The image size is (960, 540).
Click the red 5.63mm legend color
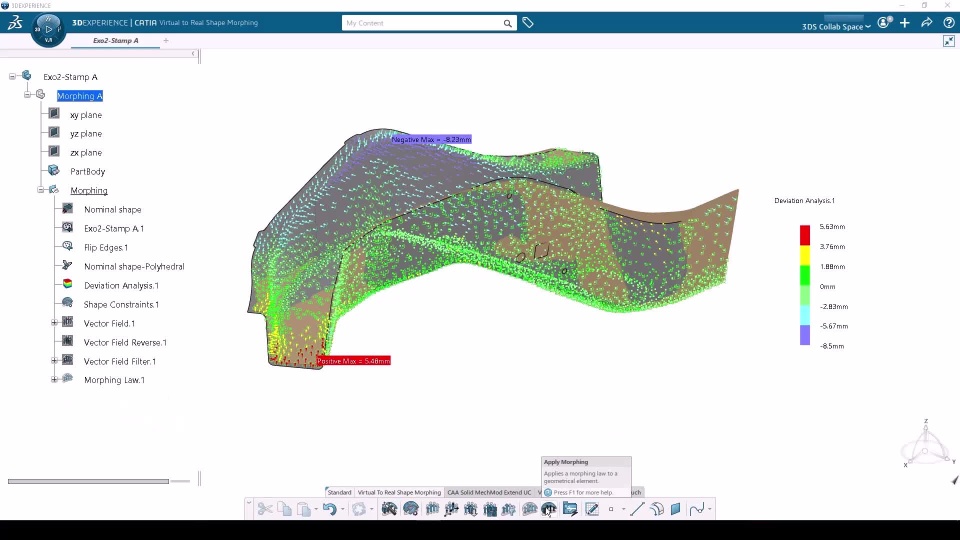804,235
